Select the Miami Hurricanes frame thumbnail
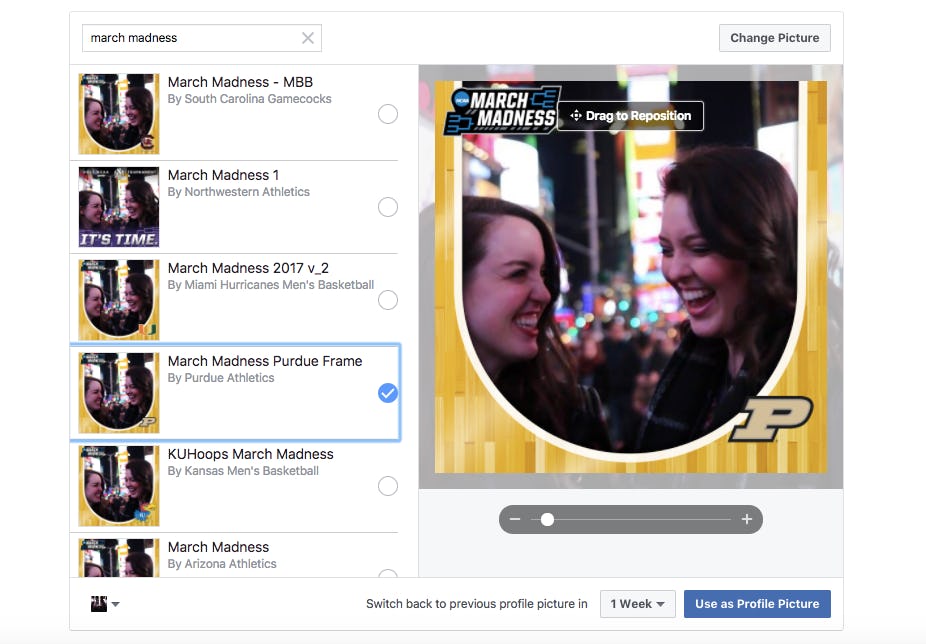 point(119,300)
